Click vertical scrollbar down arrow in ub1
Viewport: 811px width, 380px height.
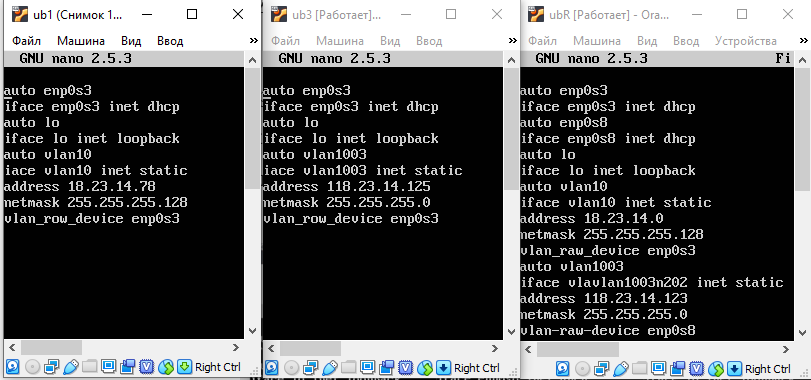tap(252, 331)
